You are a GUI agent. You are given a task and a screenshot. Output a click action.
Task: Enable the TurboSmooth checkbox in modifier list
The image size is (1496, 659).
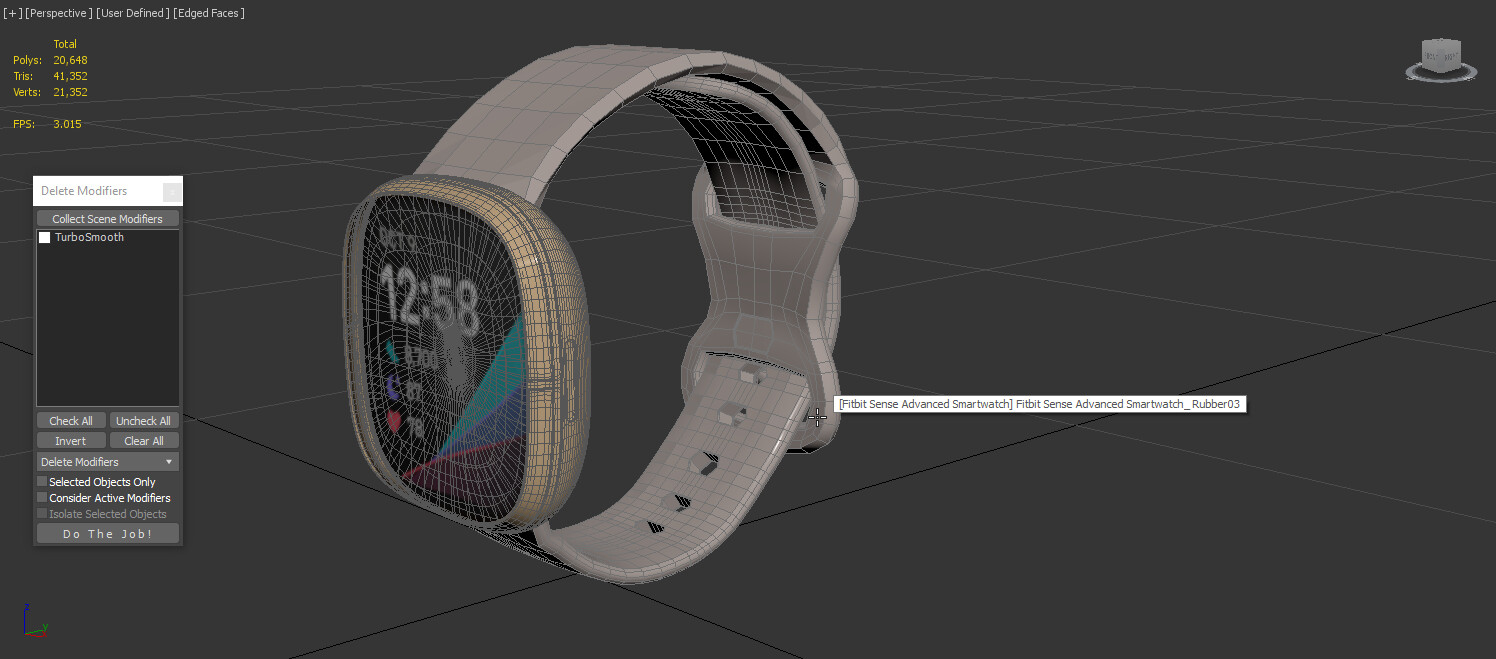point(44,237)
